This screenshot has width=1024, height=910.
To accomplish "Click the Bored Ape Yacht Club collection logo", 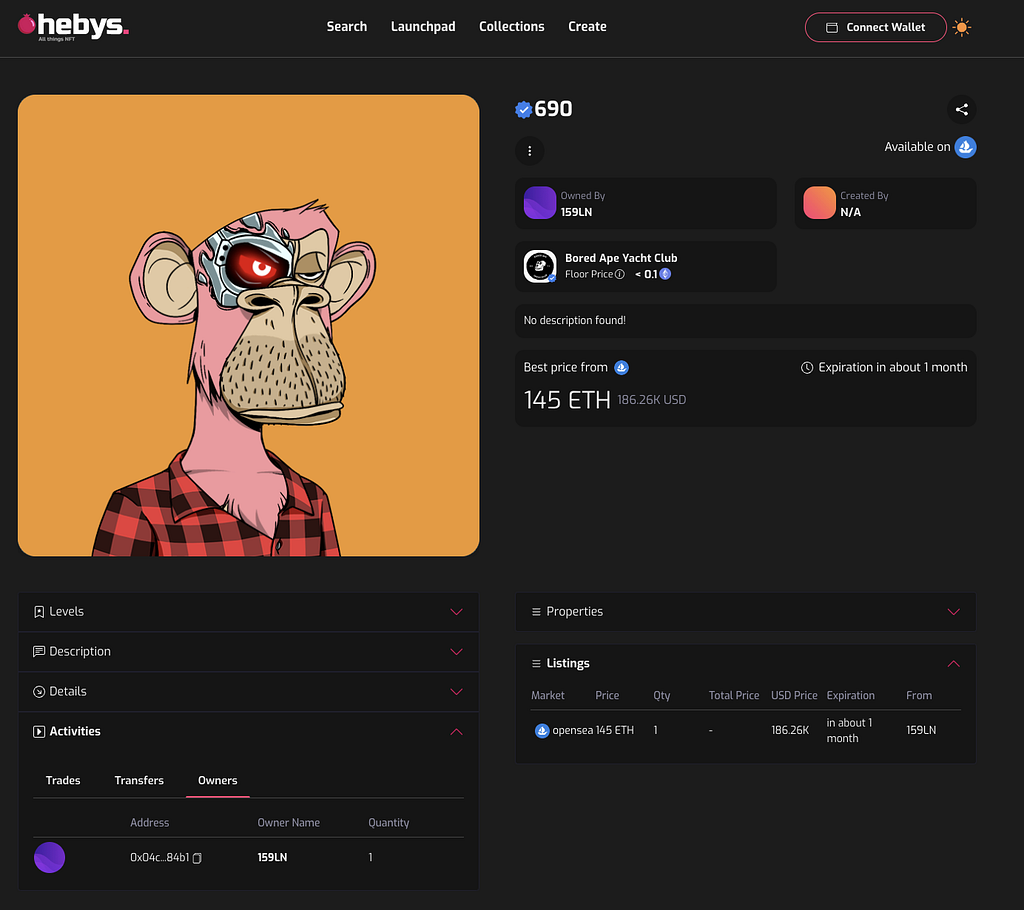I will point(540,266).
